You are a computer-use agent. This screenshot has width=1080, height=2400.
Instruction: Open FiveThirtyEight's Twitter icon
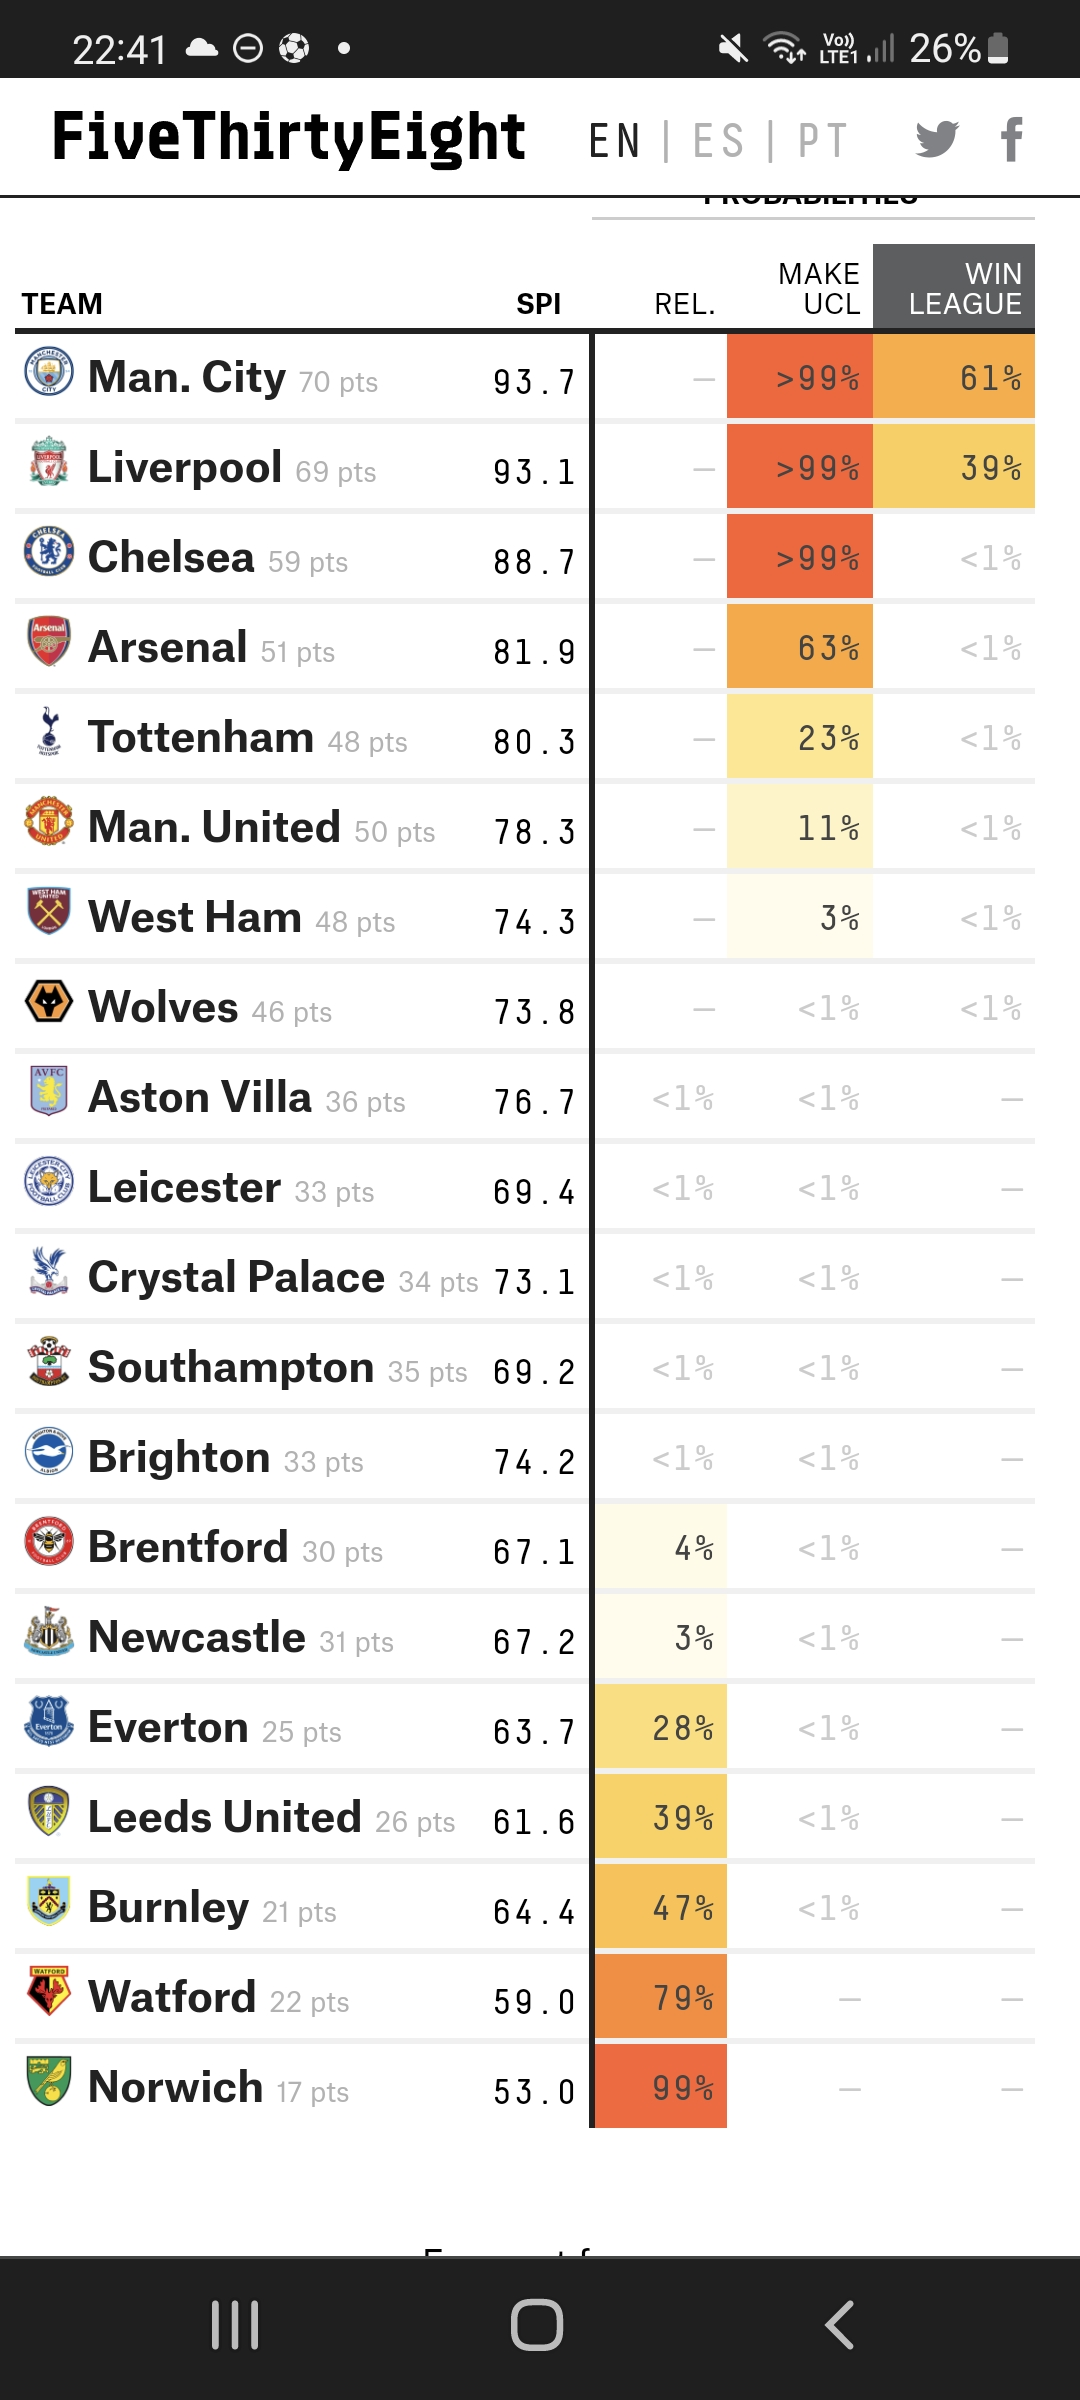click(937, 139)
